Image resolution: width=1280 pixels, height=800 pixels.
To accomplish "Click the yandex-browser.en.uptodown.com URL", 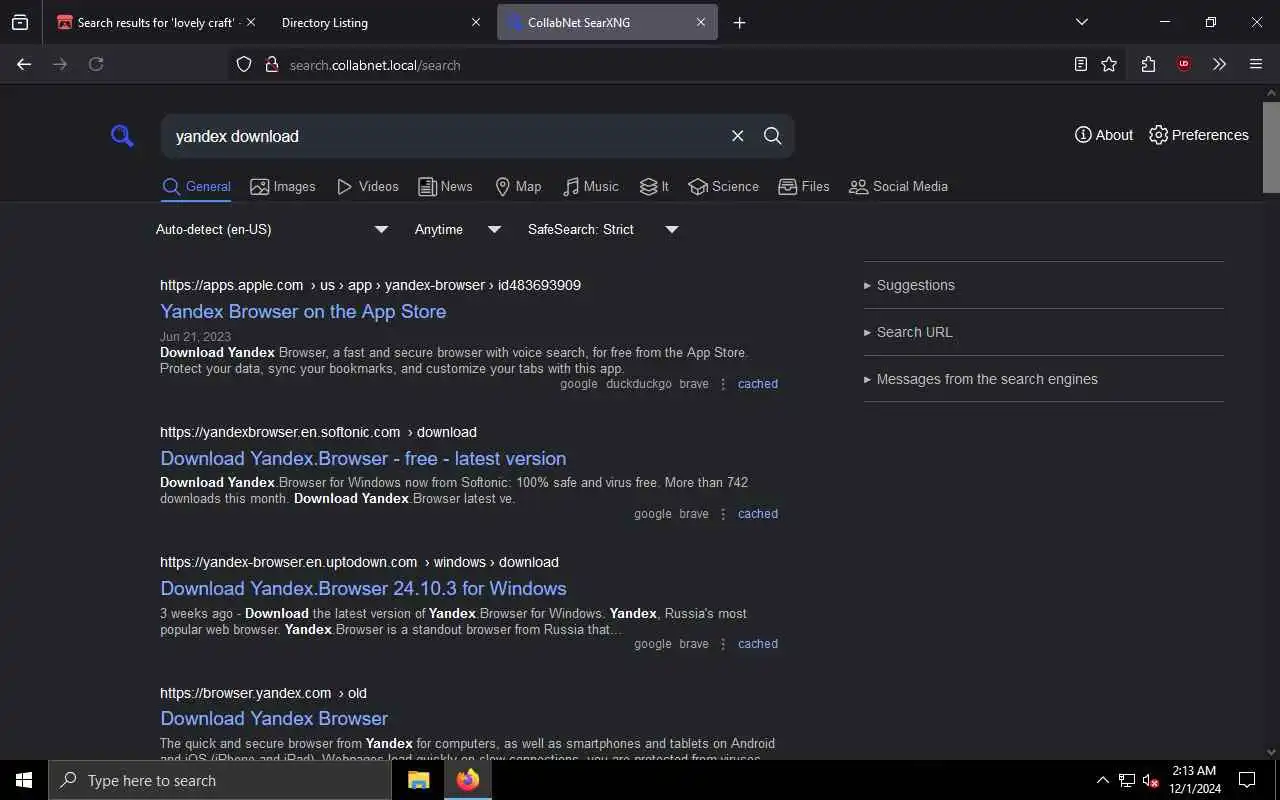I will (x=359, y=562).
